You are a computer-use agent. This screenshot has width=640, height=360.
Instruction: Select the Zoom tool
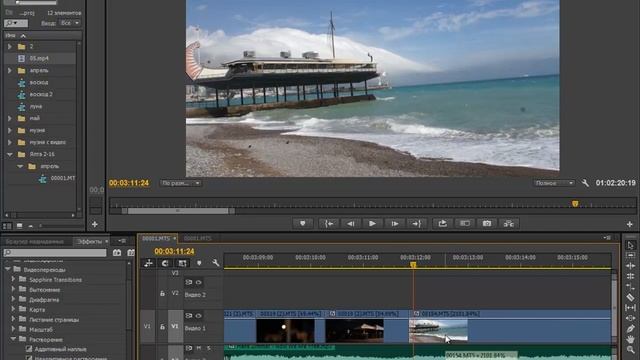click(630, 350)
